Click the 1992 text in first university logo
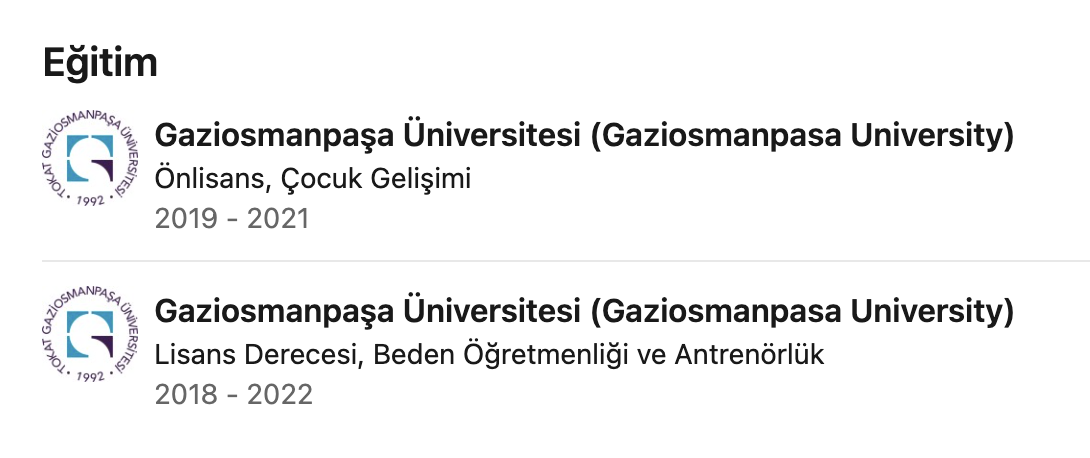This screenshot has height=458, width=1090. 90,200
